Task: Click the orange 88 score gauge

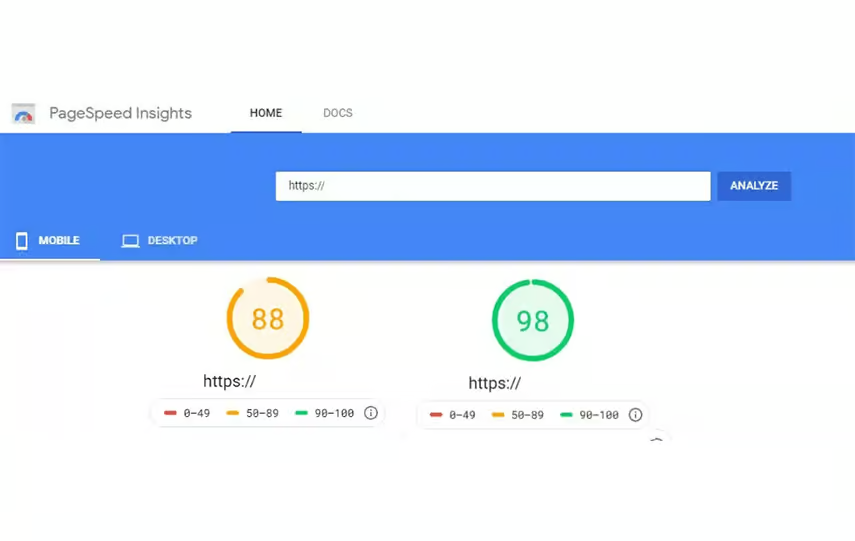Action: (x=268, y=318)
